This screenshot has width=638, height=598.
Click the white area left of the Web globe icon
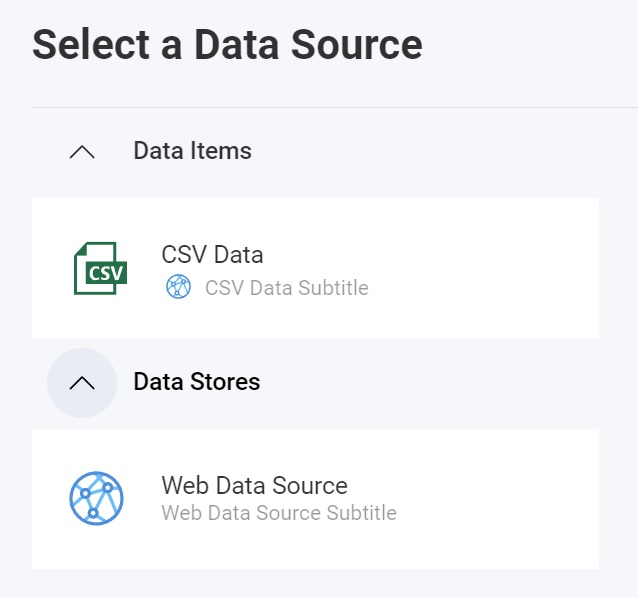point(48,498)
